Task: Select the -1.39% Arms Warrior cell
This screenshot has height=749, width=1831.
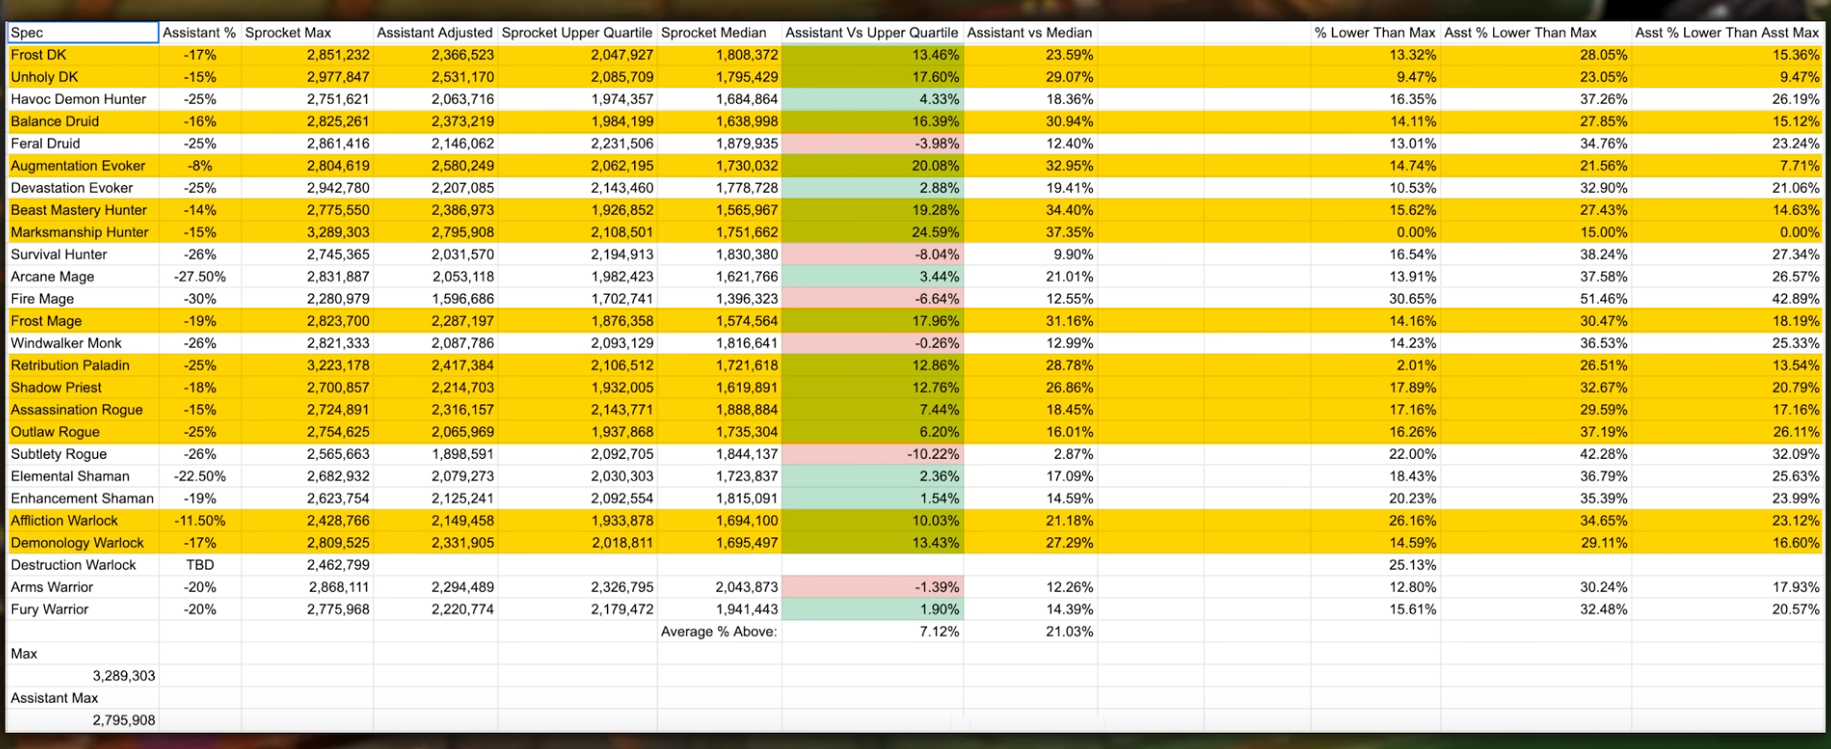Action: pyautogui.click(x=872, y=587)
